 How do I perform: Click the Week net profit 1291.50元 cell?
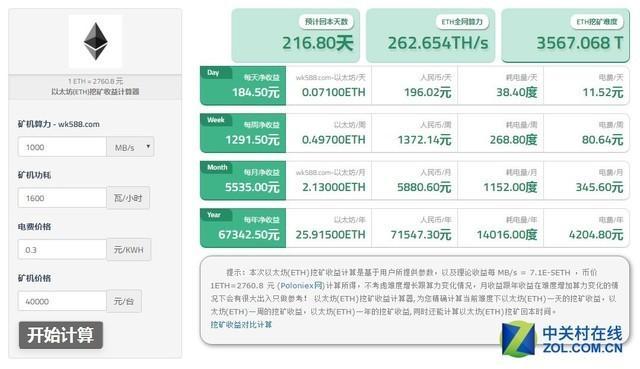(243, 133)
